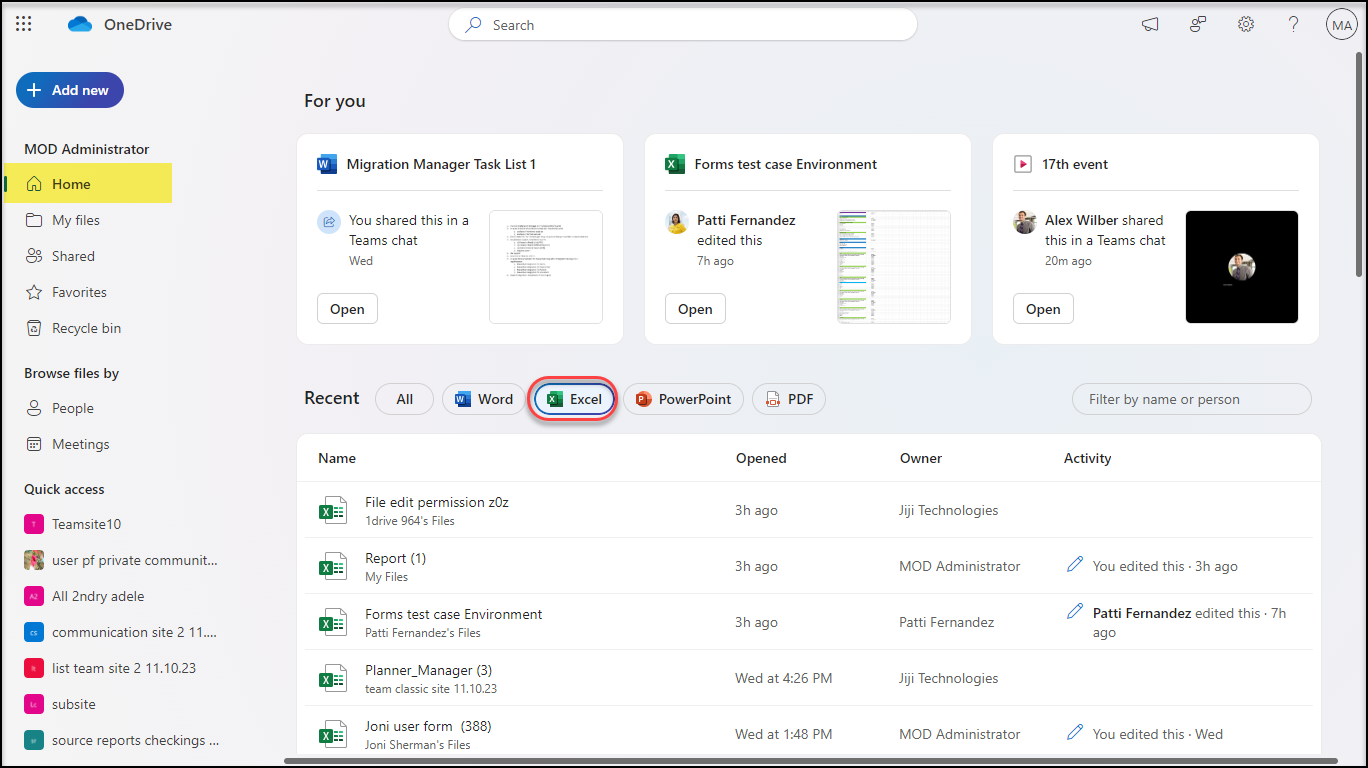The height and width of the screenshot is (768, 1368).
Task: Open the help question mark icon
Action: (1293, 25)
